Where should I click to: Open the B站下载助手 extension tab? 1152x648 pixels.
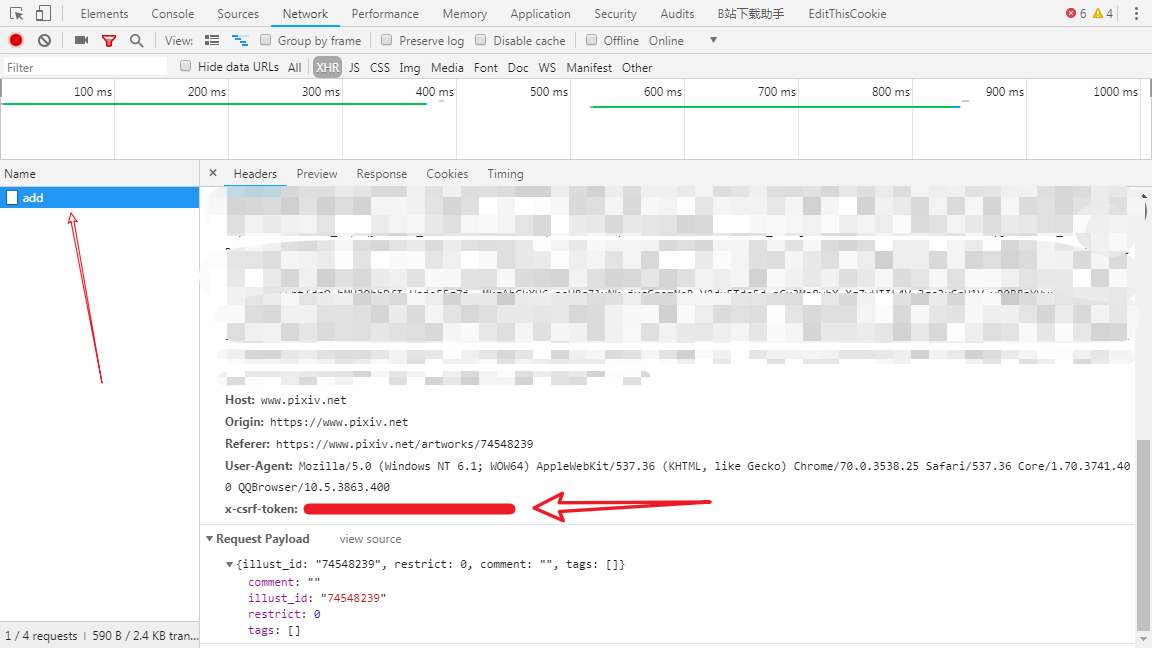click(x=751, y=13)
